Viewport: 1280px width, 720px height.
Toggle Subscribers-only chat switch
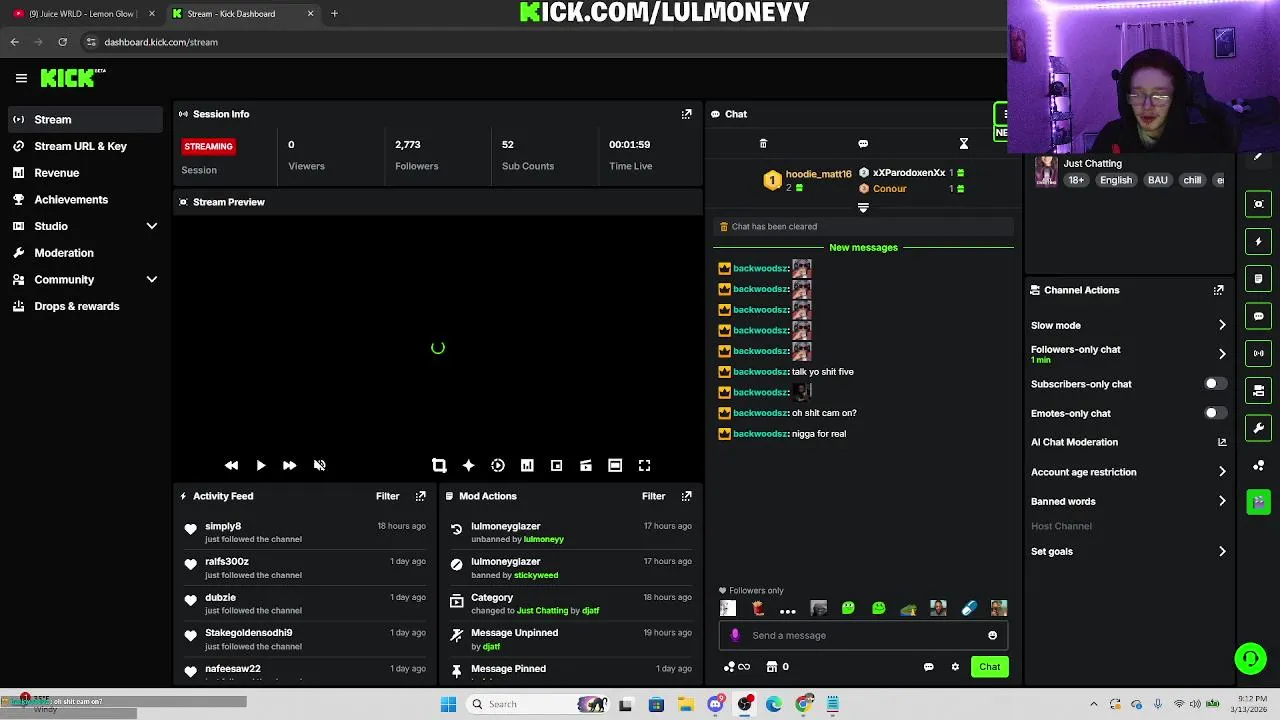pyautogui.click(x=1214, y=384)
